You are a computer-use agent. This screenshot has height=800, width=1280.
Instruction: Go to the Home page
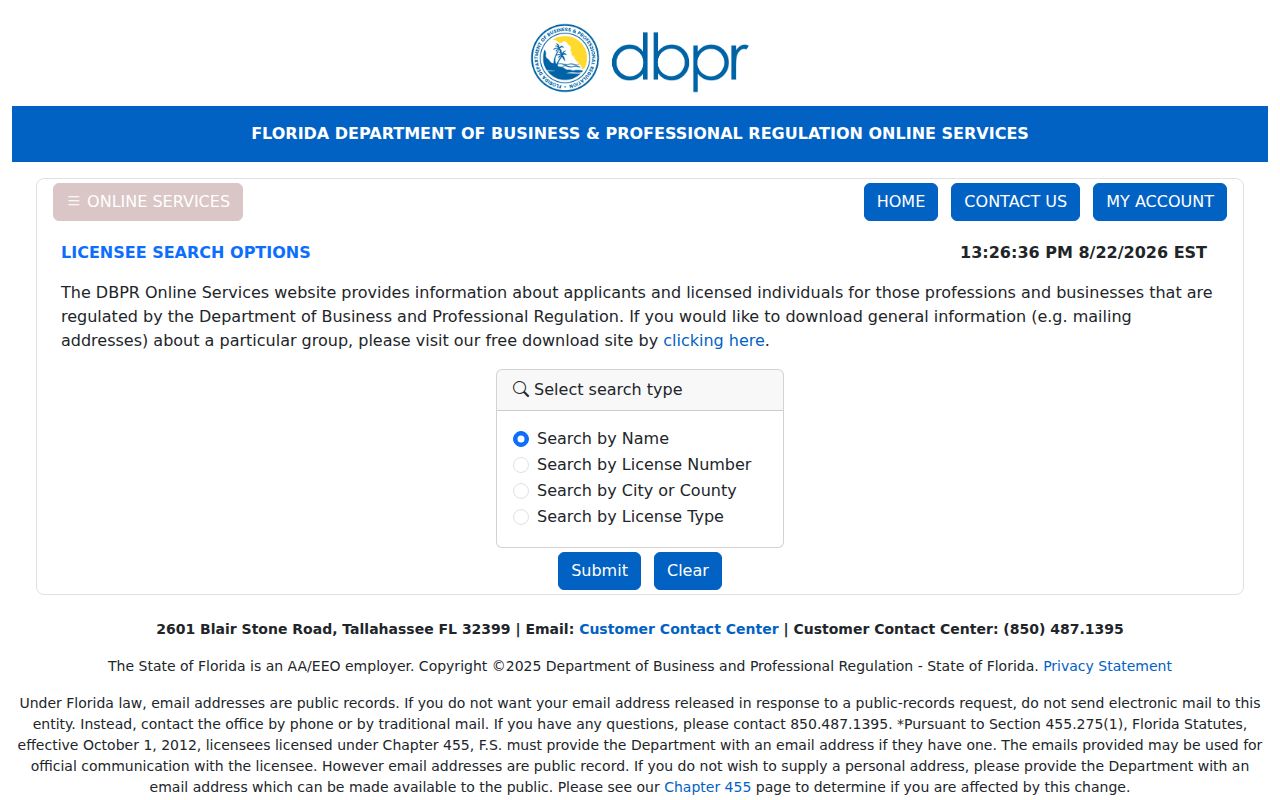coord(901,202)
